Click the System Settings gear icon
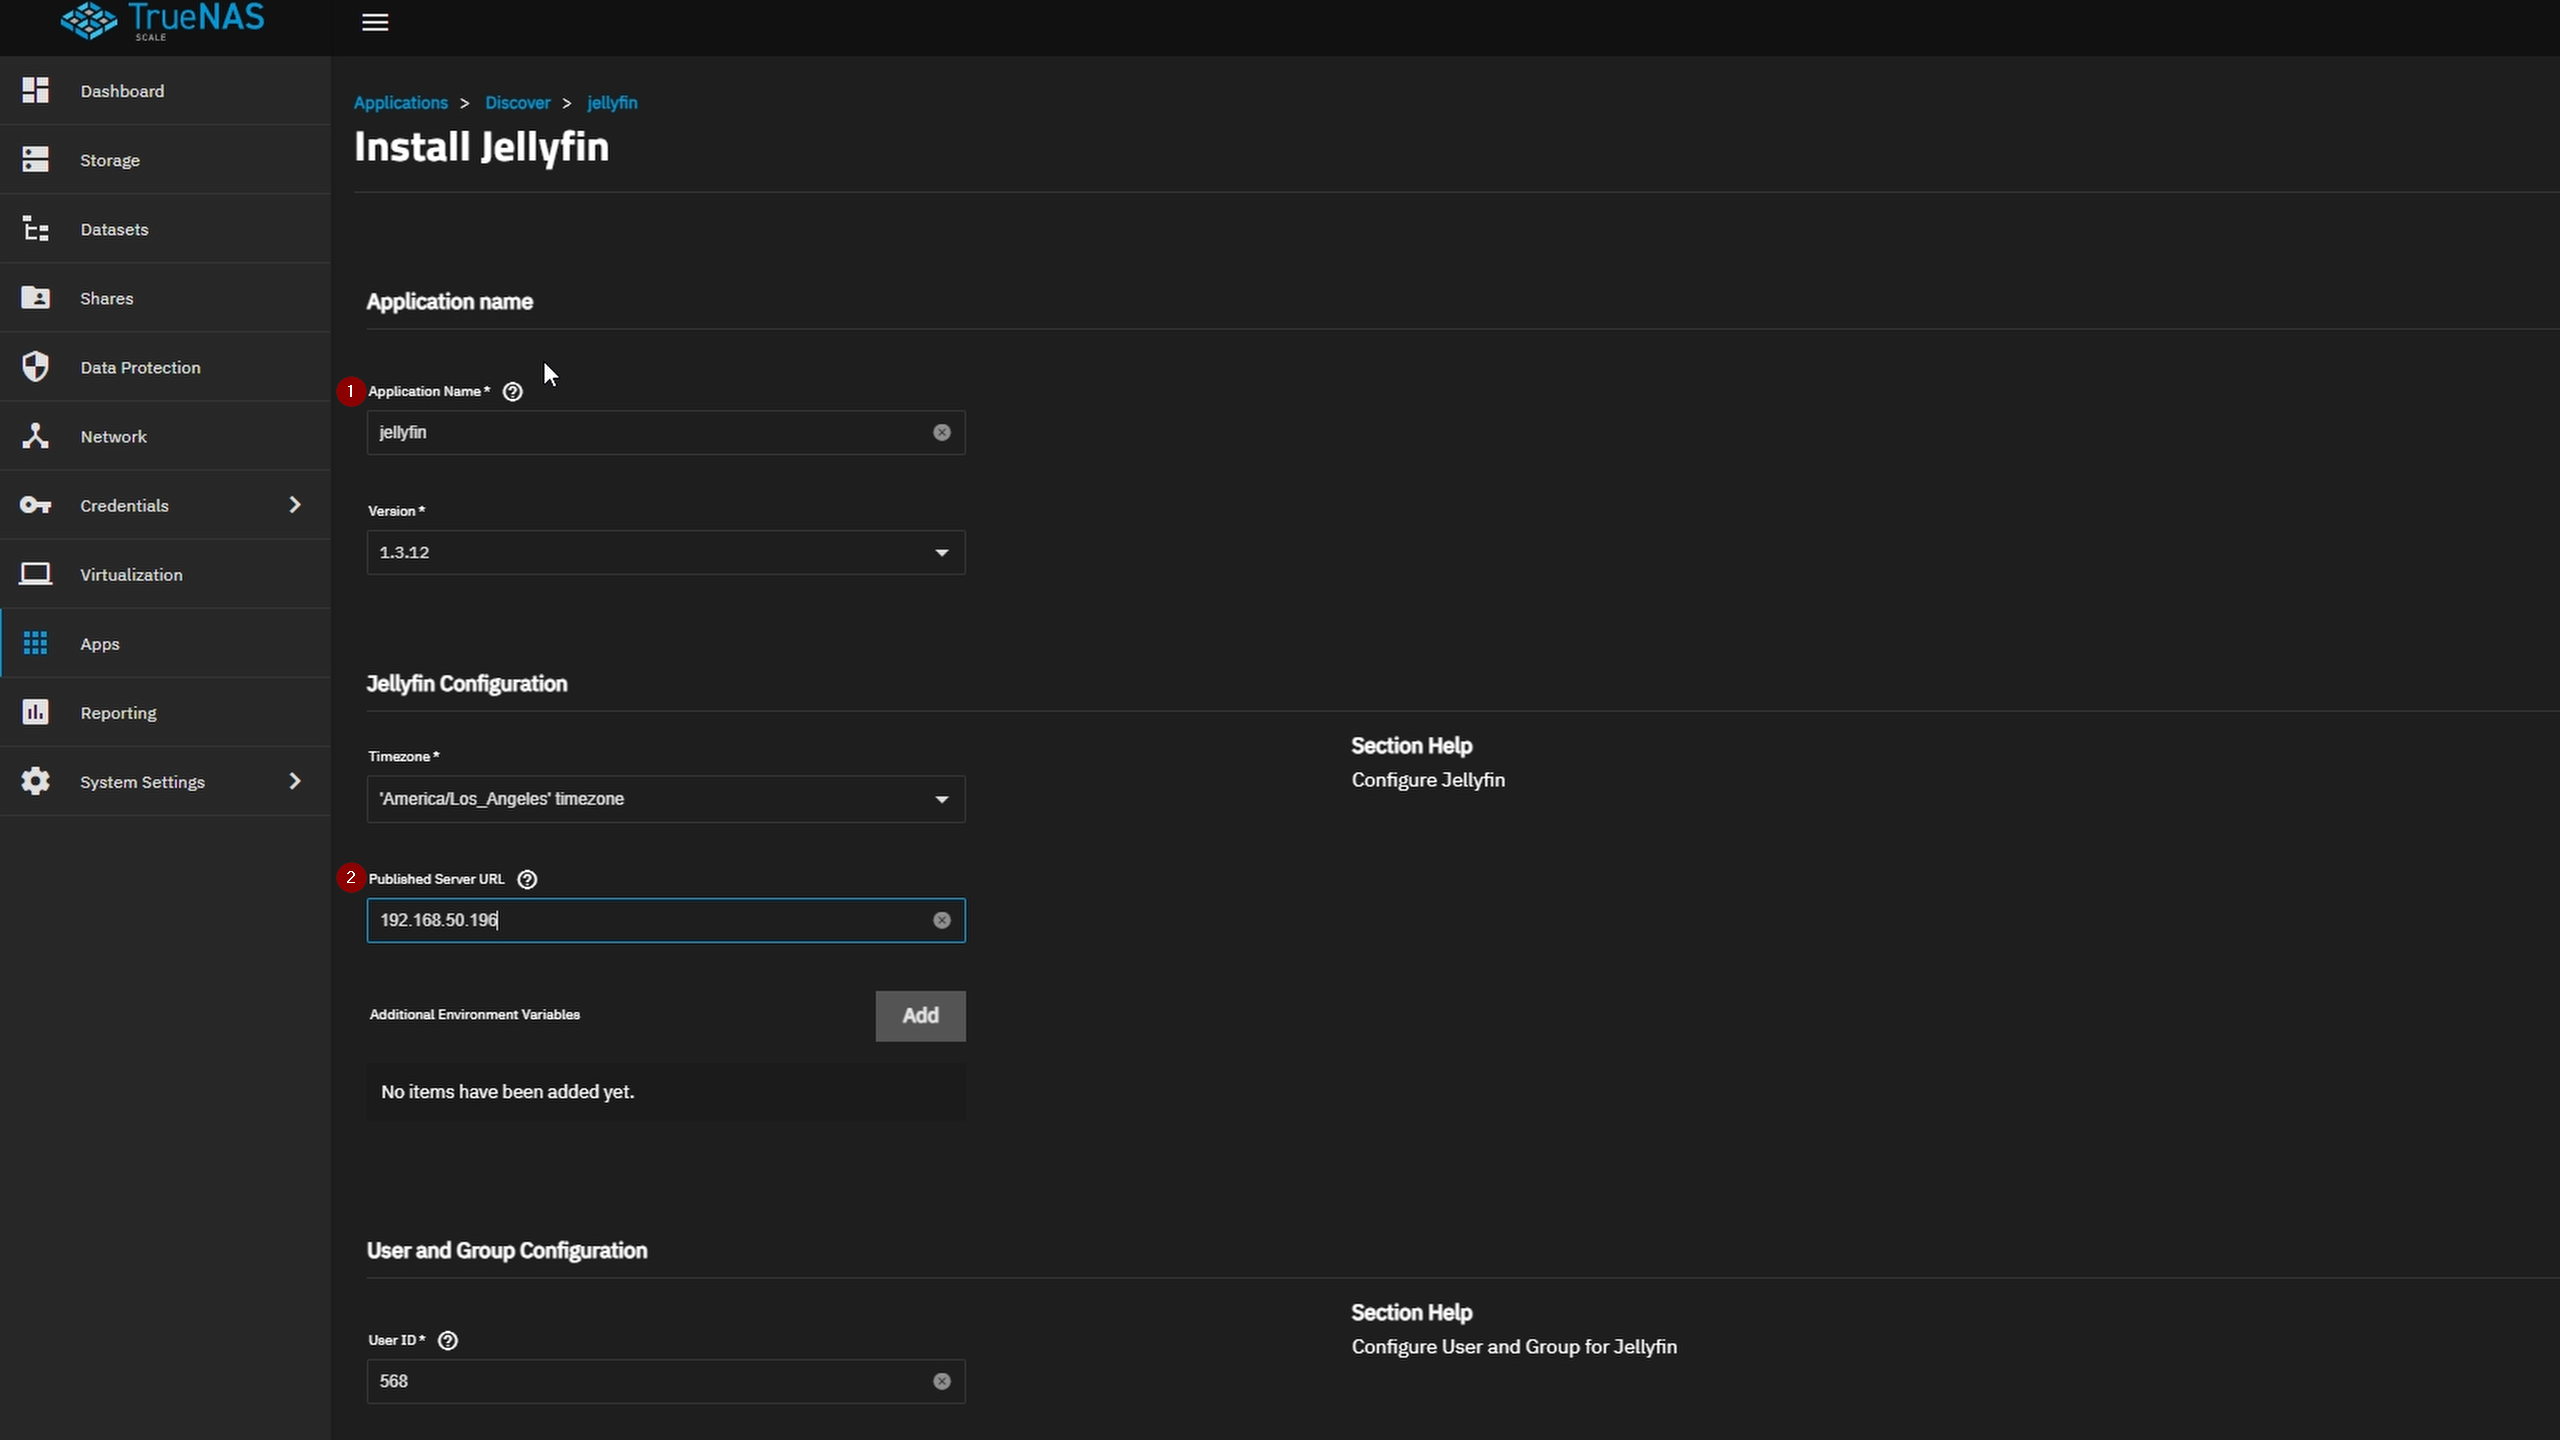 [x=36, y=781]
